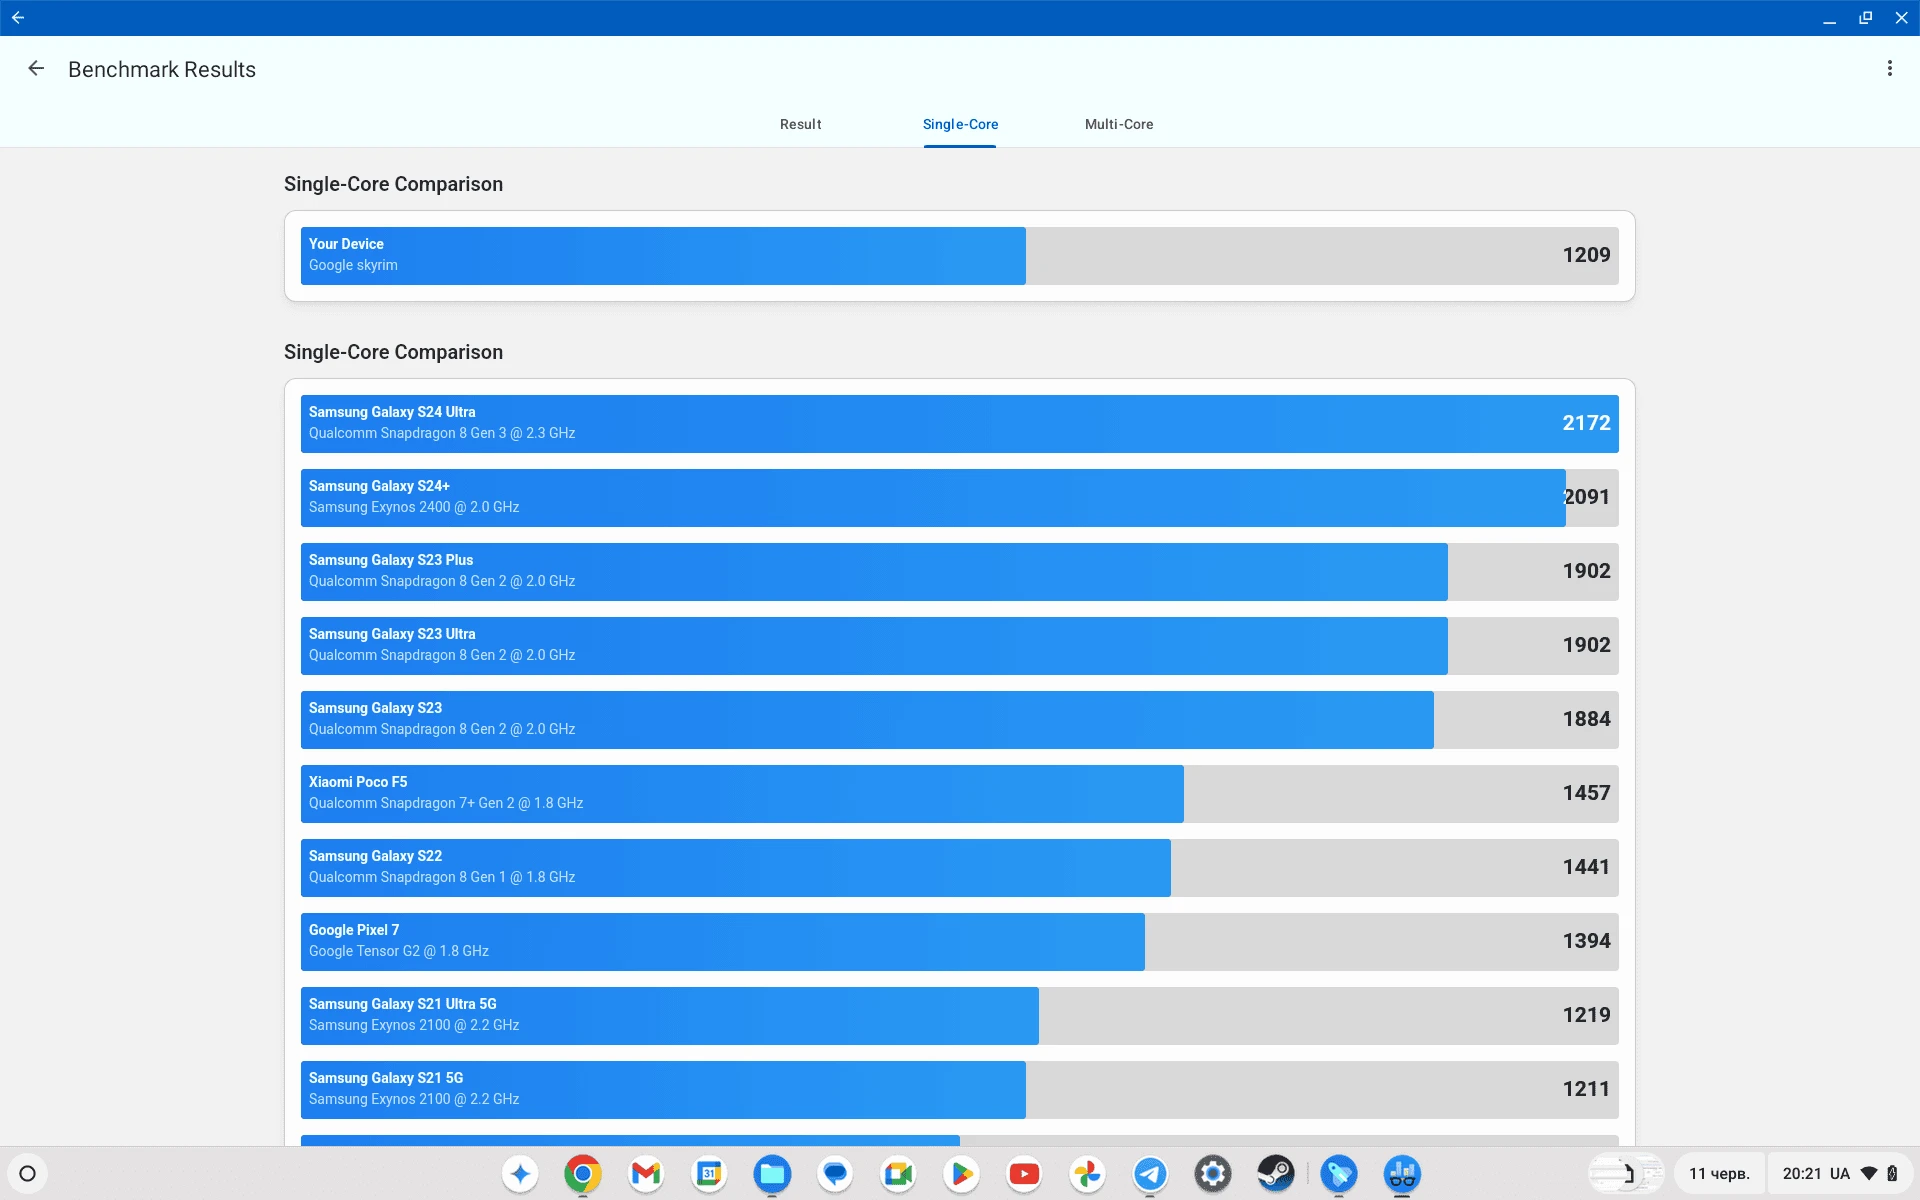Select the Samsung Galaxy S24+ row
Screen dimensions: 1920x1200
[x=959, y=498]
